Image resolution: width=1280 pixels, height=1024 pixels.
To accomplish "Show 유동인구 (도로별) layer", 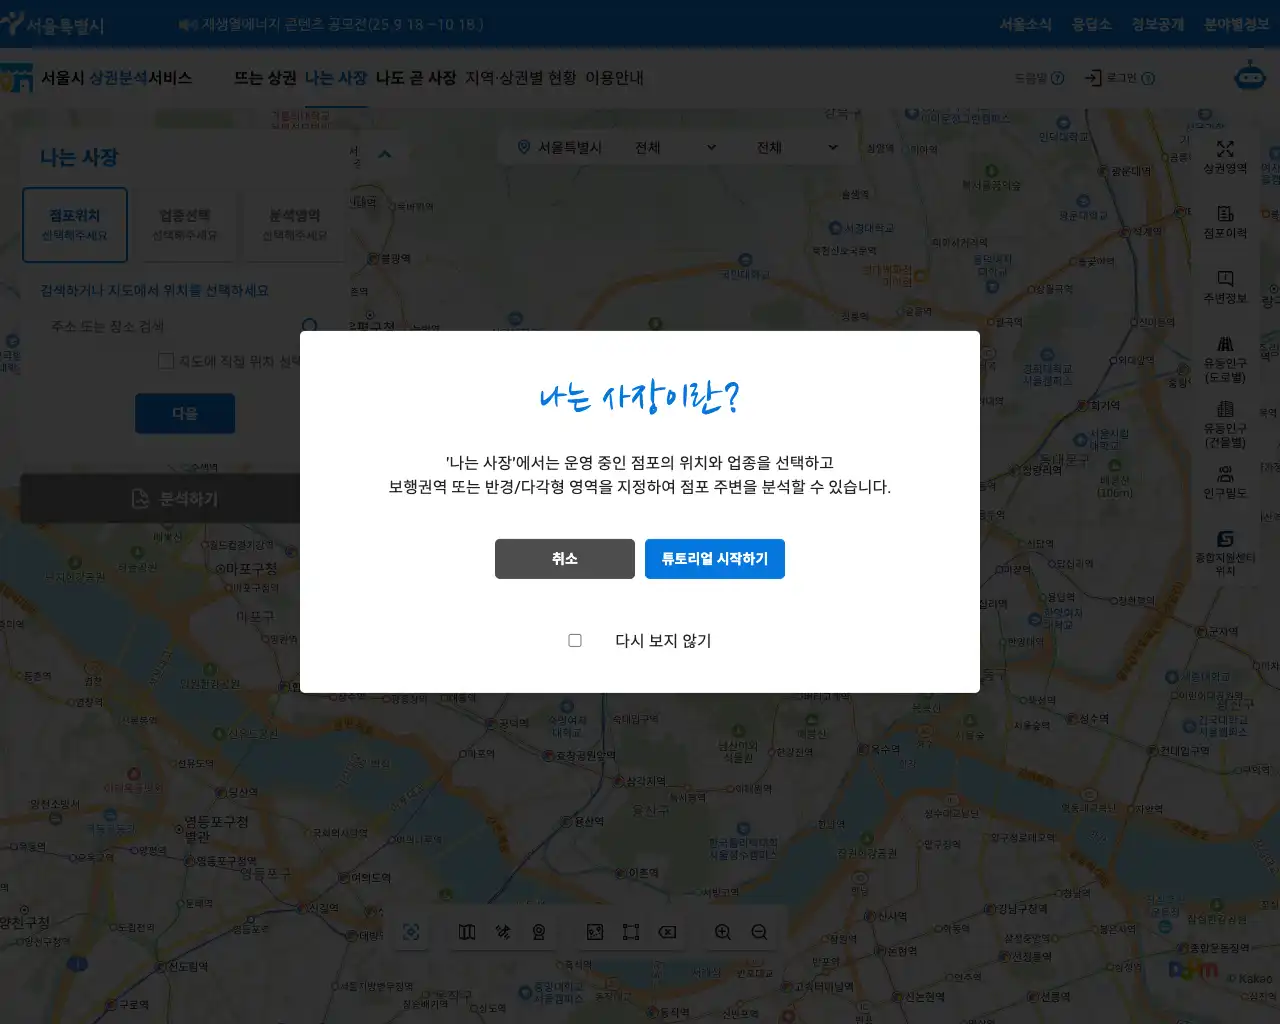I will coord(1225,359).
